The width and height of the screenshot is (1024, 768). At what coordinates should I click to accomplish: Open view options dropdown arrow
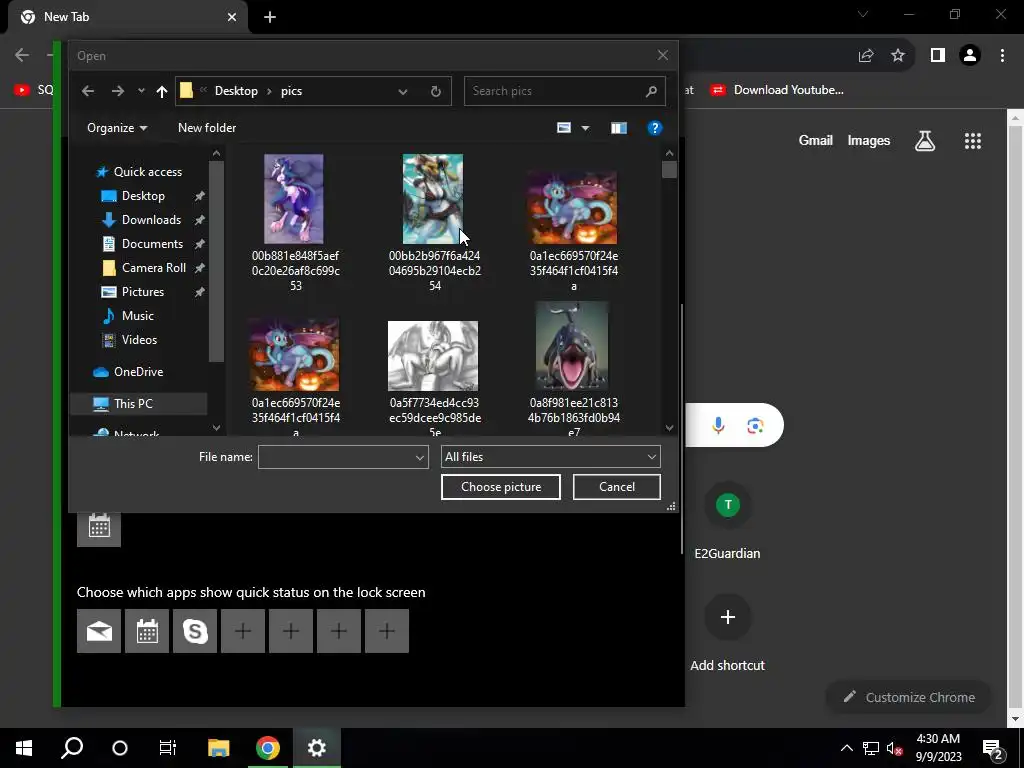pyautogui.click(x=585, y=128)
